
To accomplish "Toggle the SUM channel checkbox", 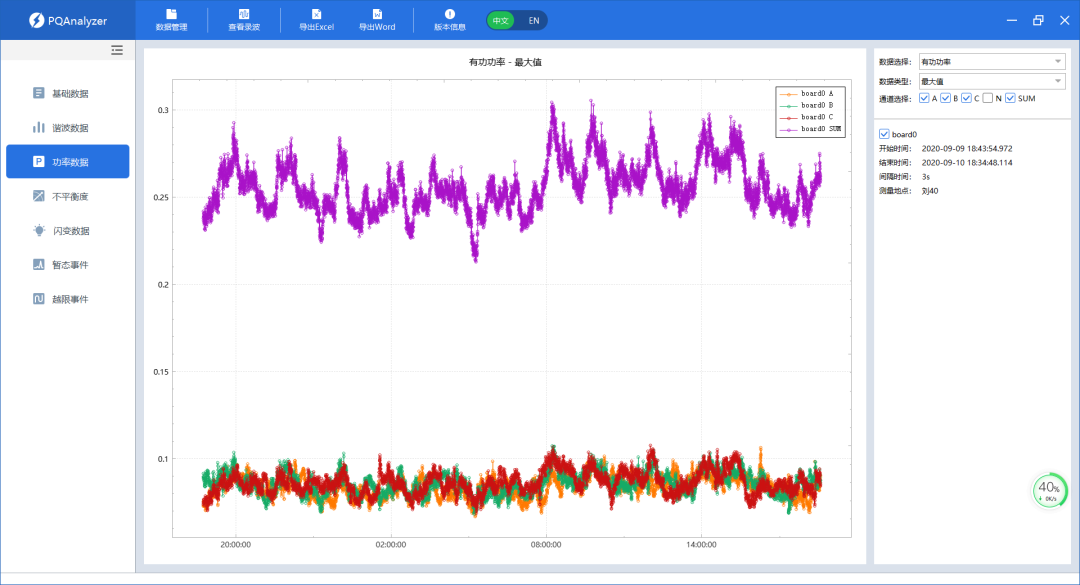I will coord(1010,99).
